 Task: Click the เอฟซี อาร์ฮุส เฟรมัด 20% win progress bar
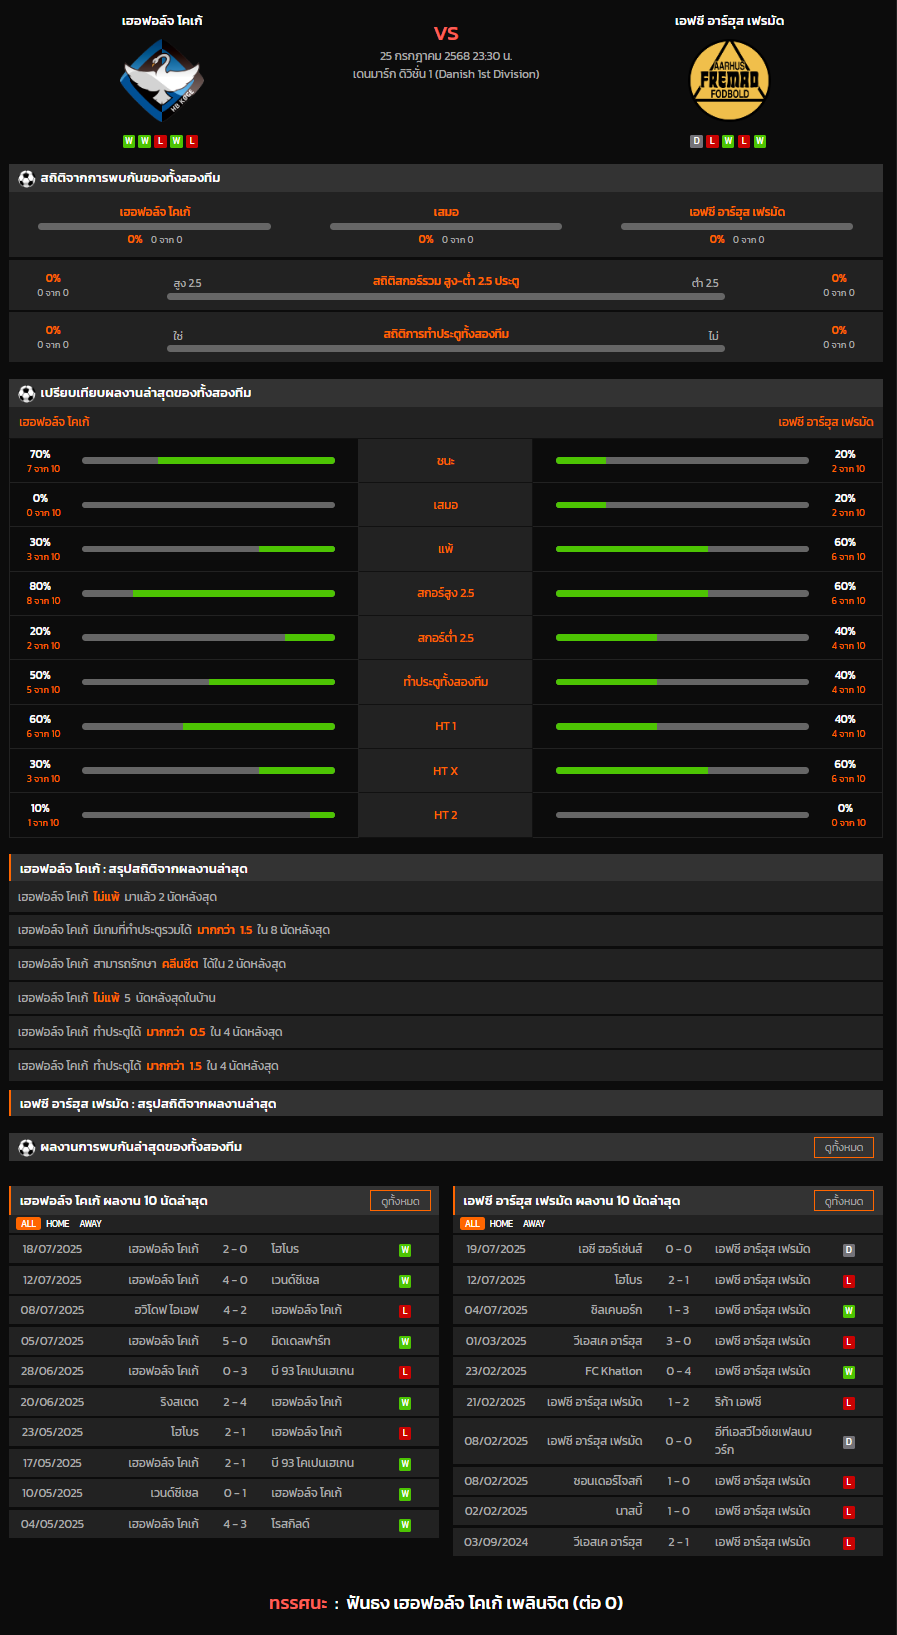[682, 461]
